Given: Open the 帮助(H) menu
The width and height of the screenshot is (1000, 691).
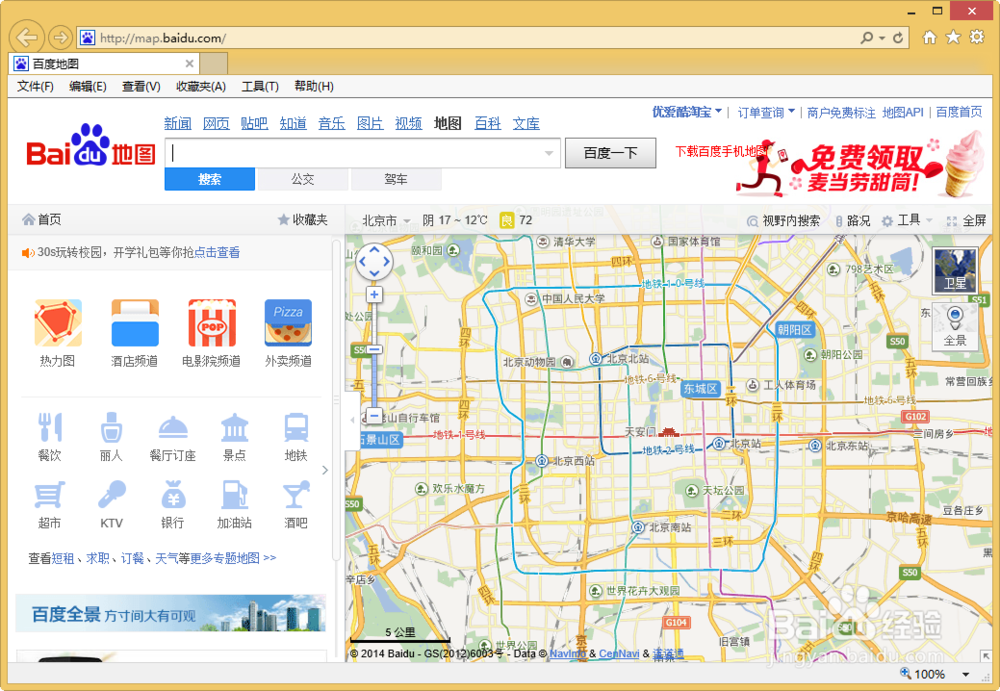Looking at the screenshot, I should [314, 86].
